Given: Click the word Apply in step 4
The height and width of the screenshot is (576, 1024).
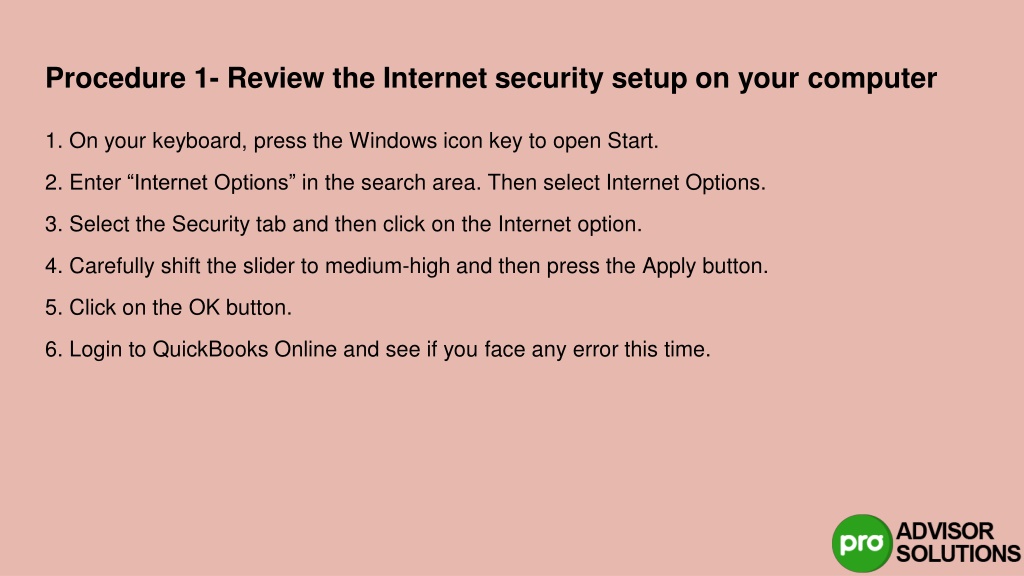Looking at the screenshot, I should tap(669, 266).
